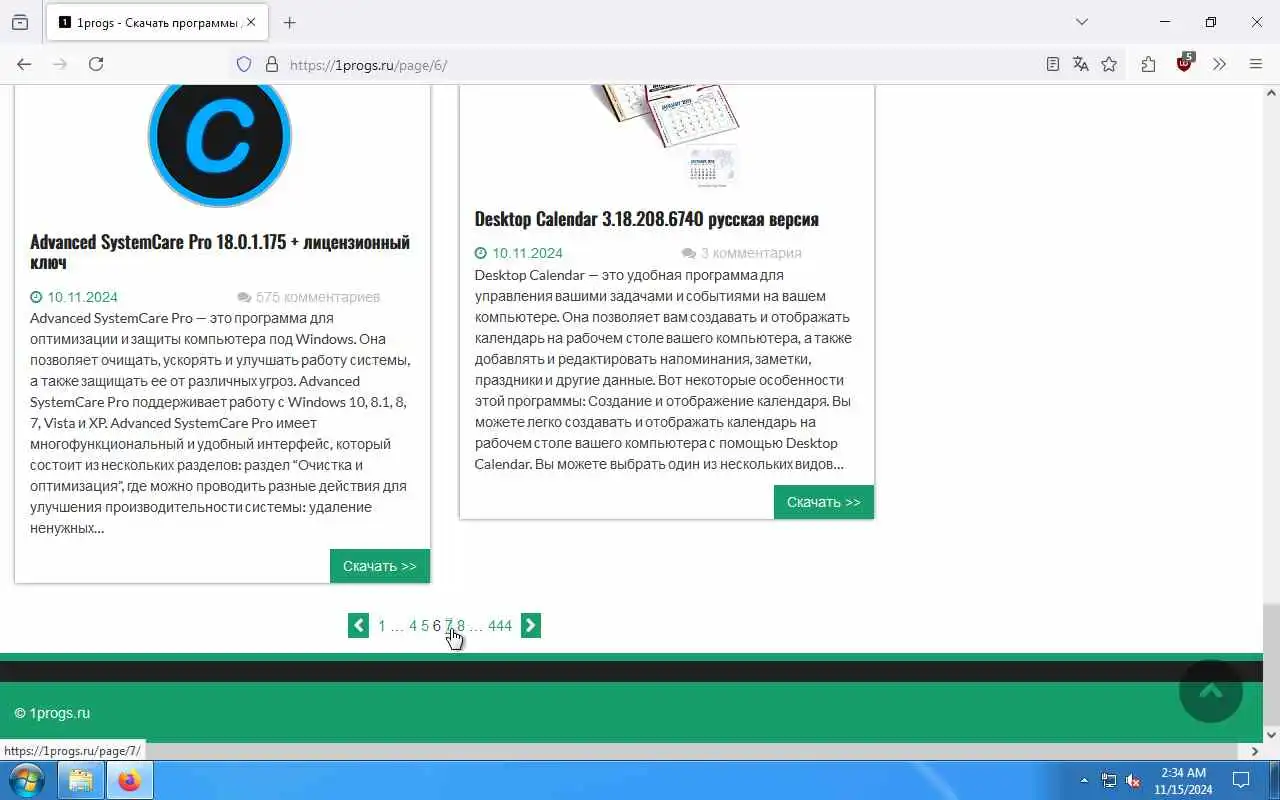Click Скачать button under Desktop Calendar
The width and height of the screenshot is (1280, 800).
pyautogui.click(x=824, y=502)
